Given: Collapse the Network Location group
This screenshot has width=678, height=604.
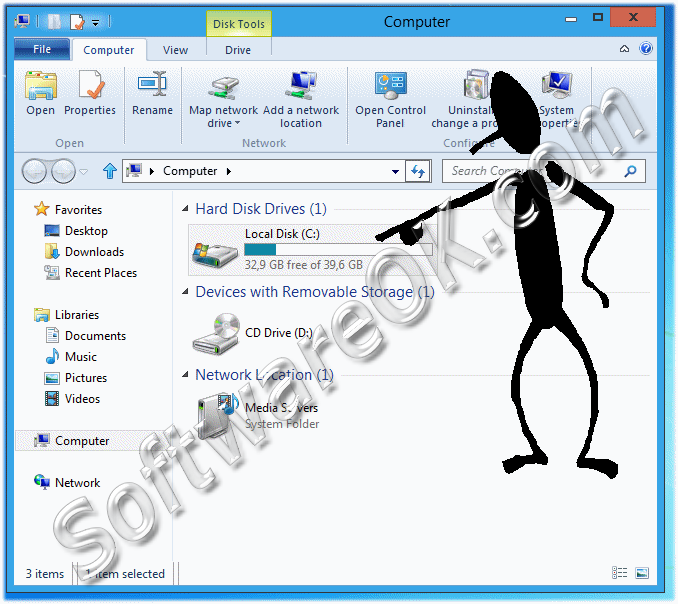Looking at the screenshot, I should [x=185, y=375].
